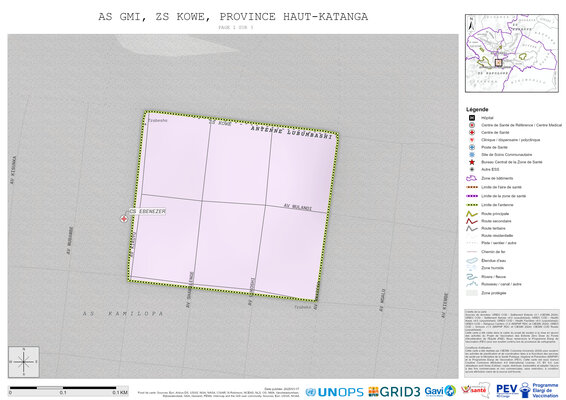Image resolution: width=566 pixels, height=400 pixels.
Task: Select the Poste de Santé legend symbol
Action: [471, 147]
